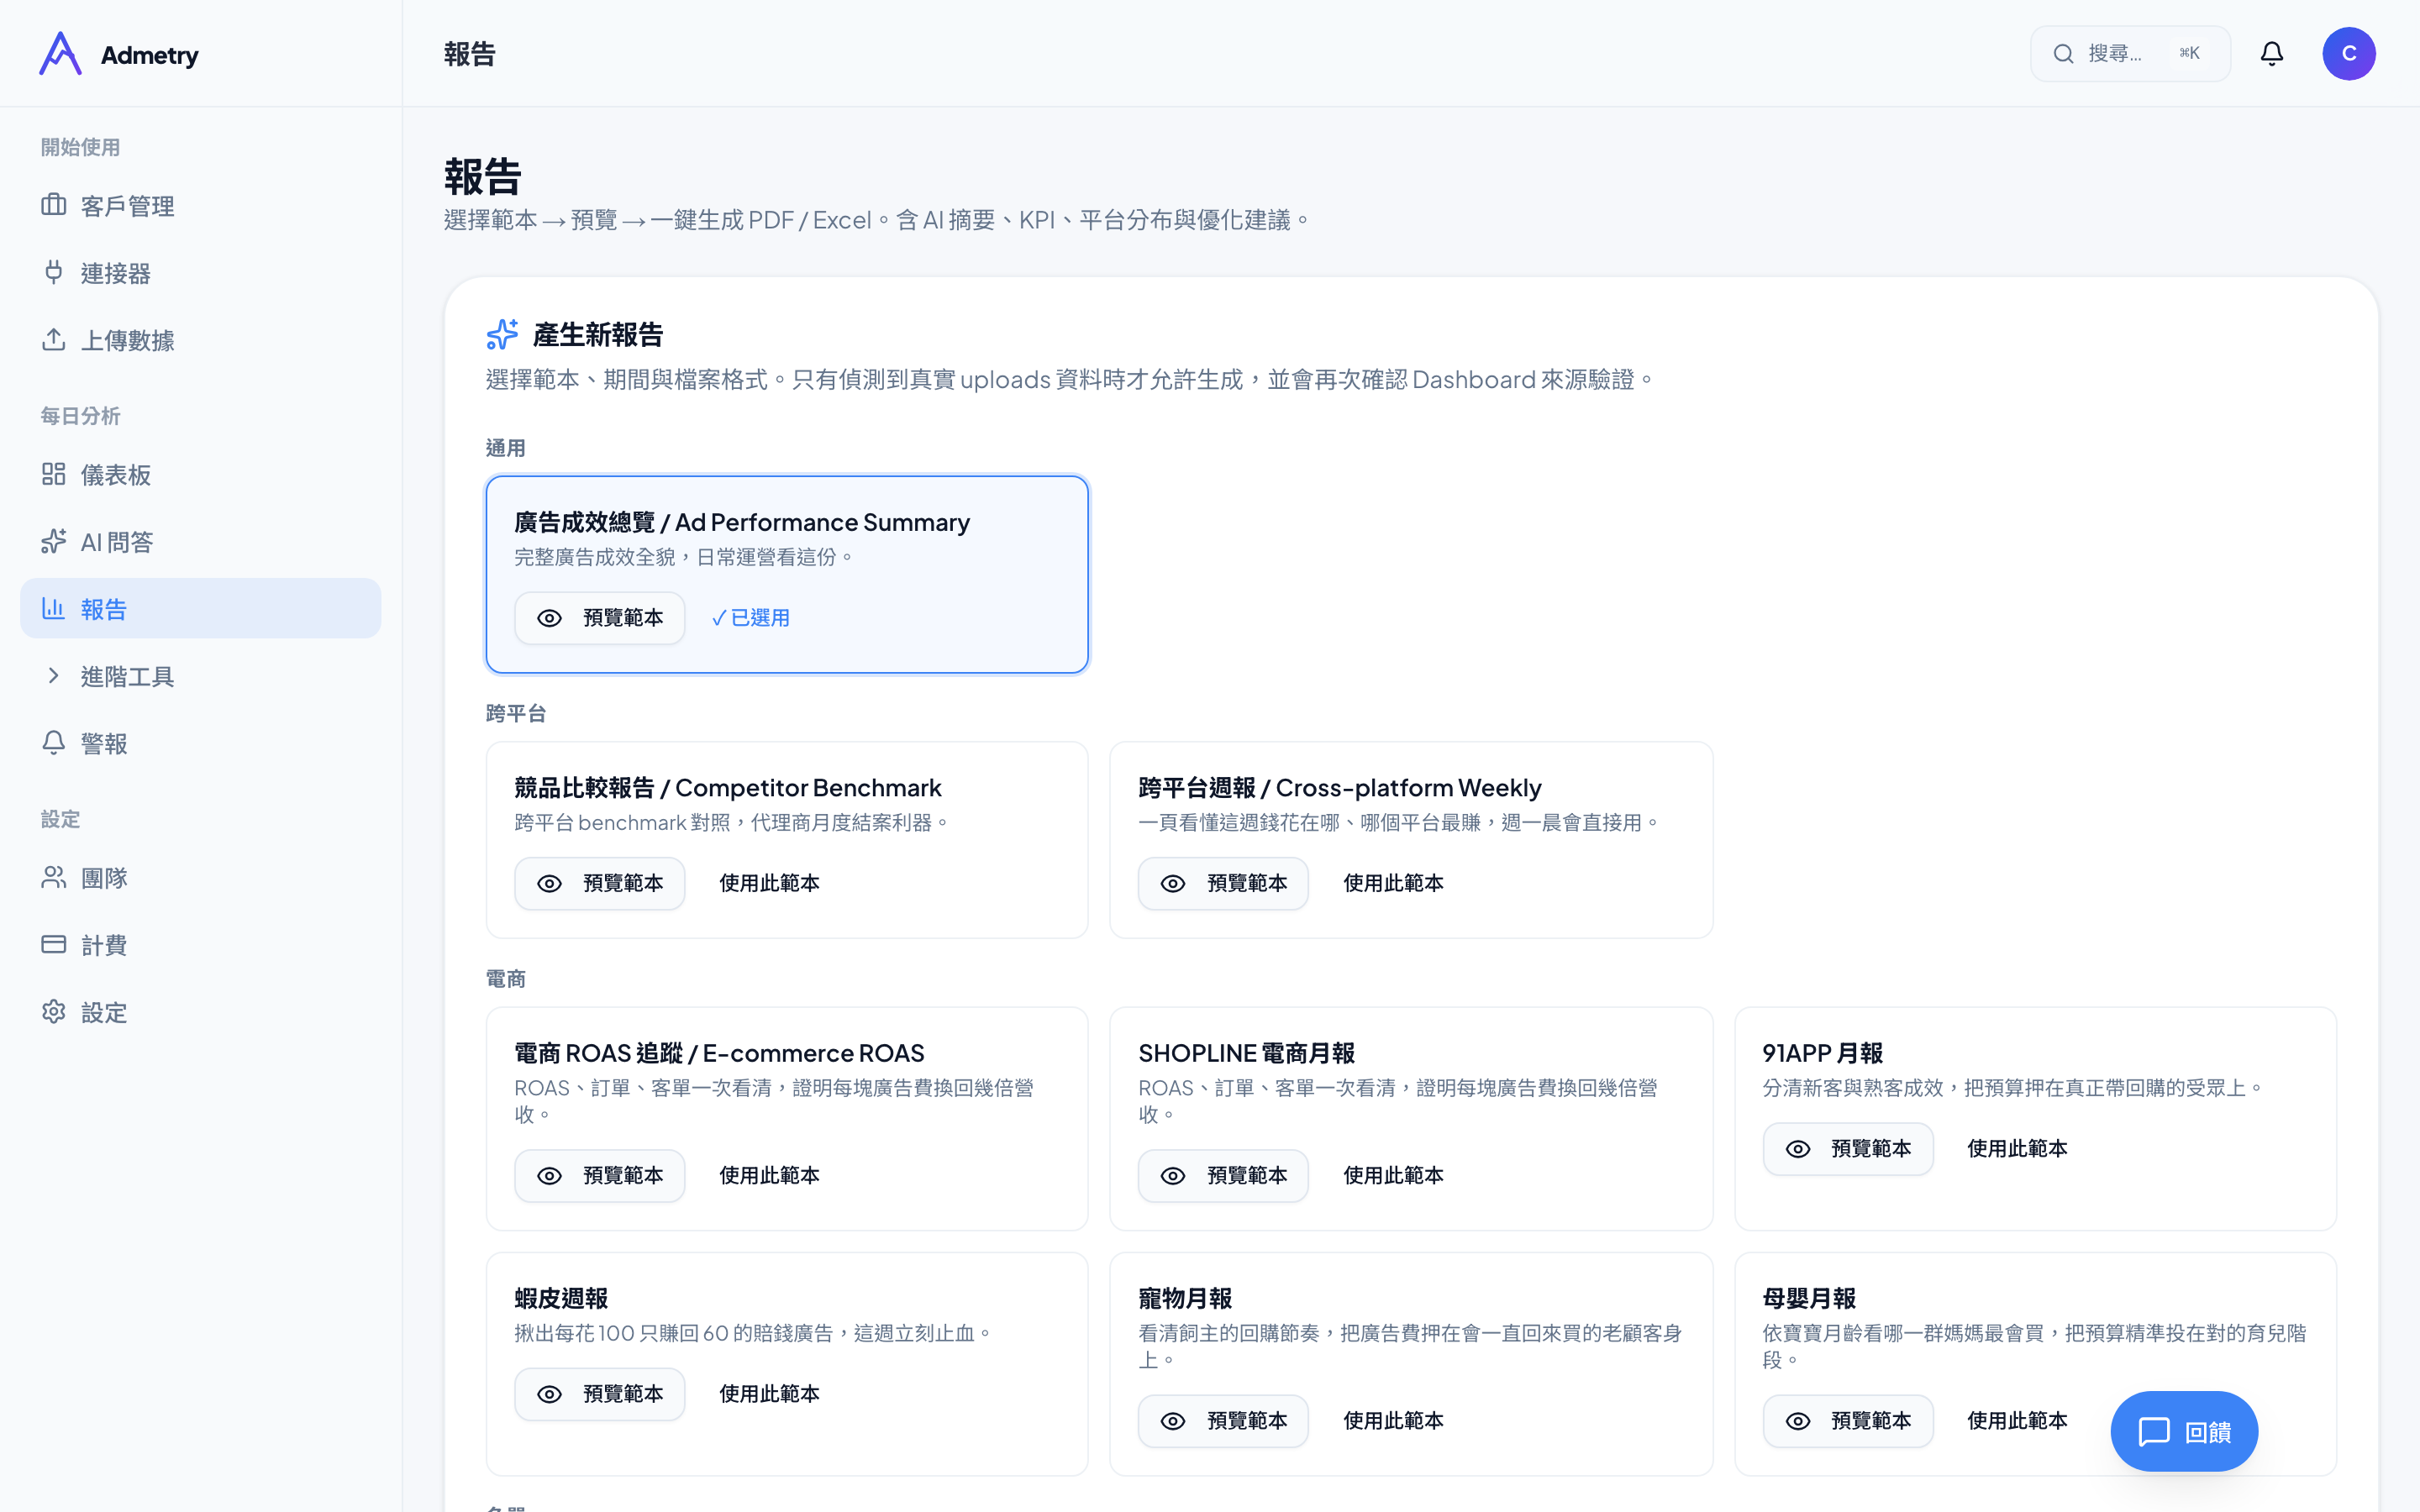Viewport: 2420px width, 1512px height.
Task: Click eye icon on 母嬰月報 card
Action: (1798, 1421)
